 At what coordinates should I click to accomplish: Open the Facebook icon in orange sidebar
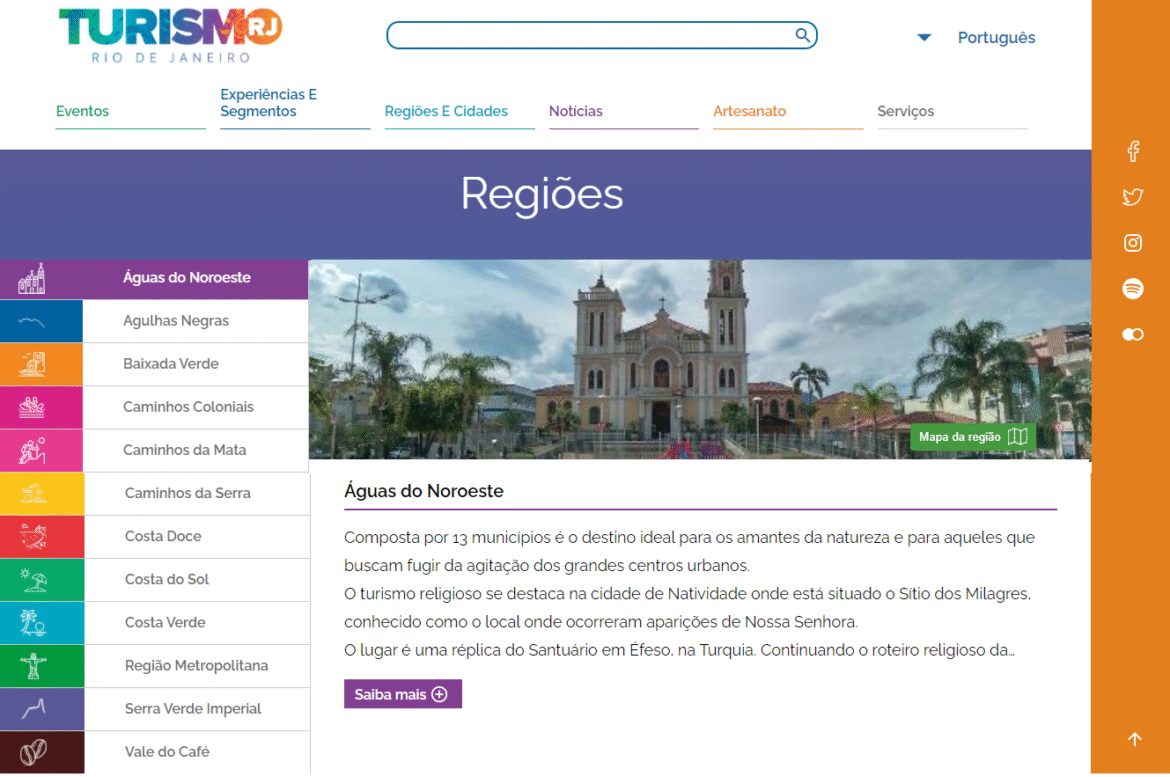[1133, 152]
